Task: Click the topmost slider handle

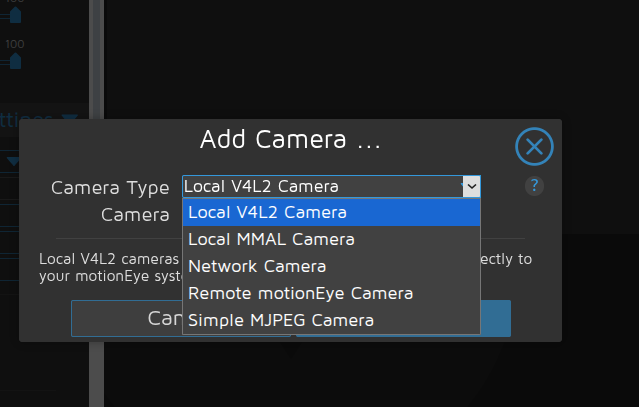Action: (15, 14)
